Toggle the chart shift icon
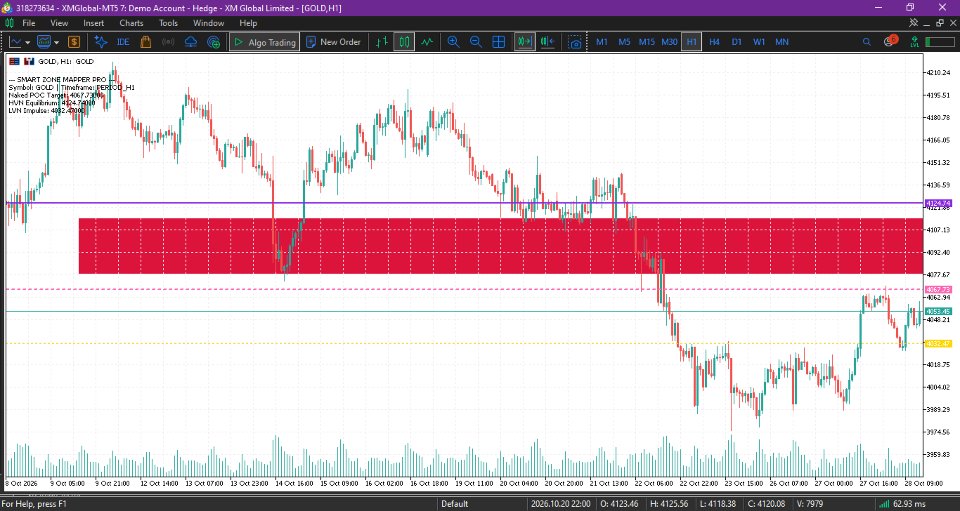960x511 pixels. click(547, 42)
